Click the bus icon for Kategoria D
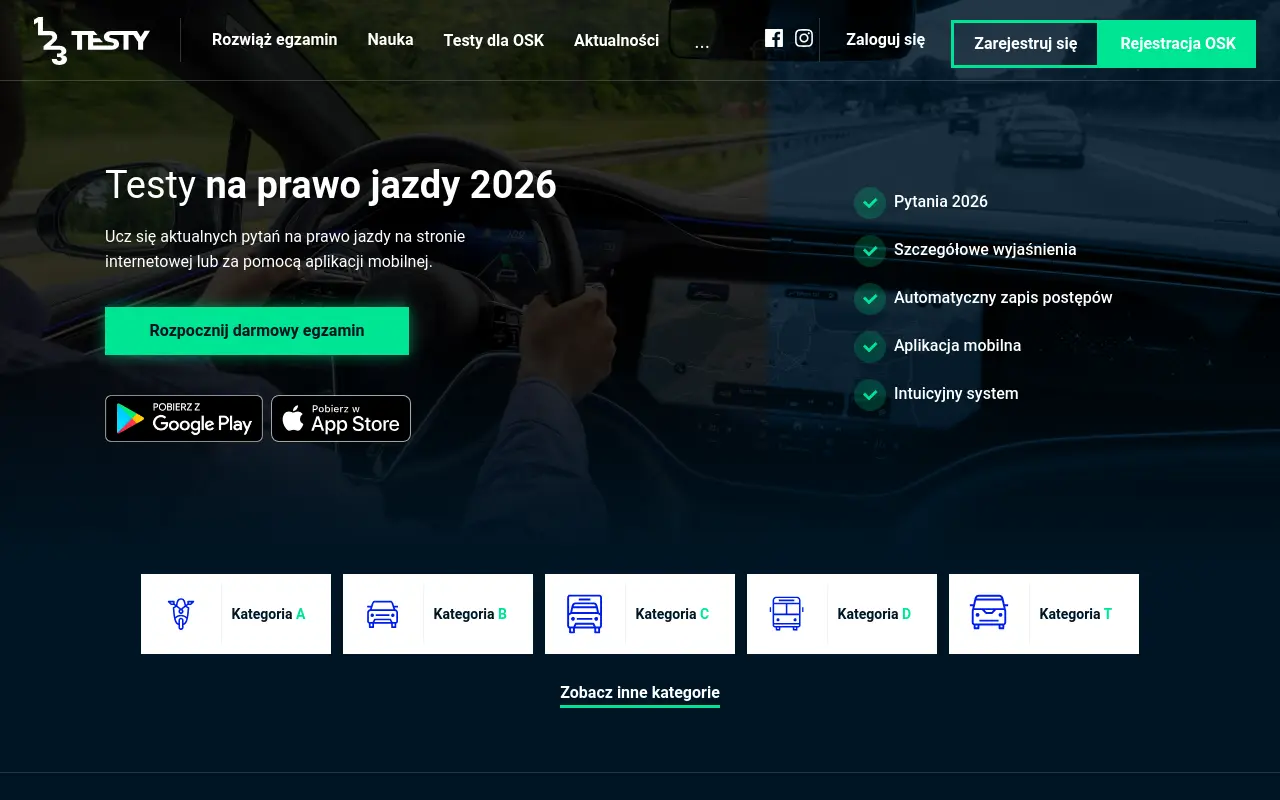Image resolution: width=1280 pixels, height=800 pixels. [x=787, y=613]
